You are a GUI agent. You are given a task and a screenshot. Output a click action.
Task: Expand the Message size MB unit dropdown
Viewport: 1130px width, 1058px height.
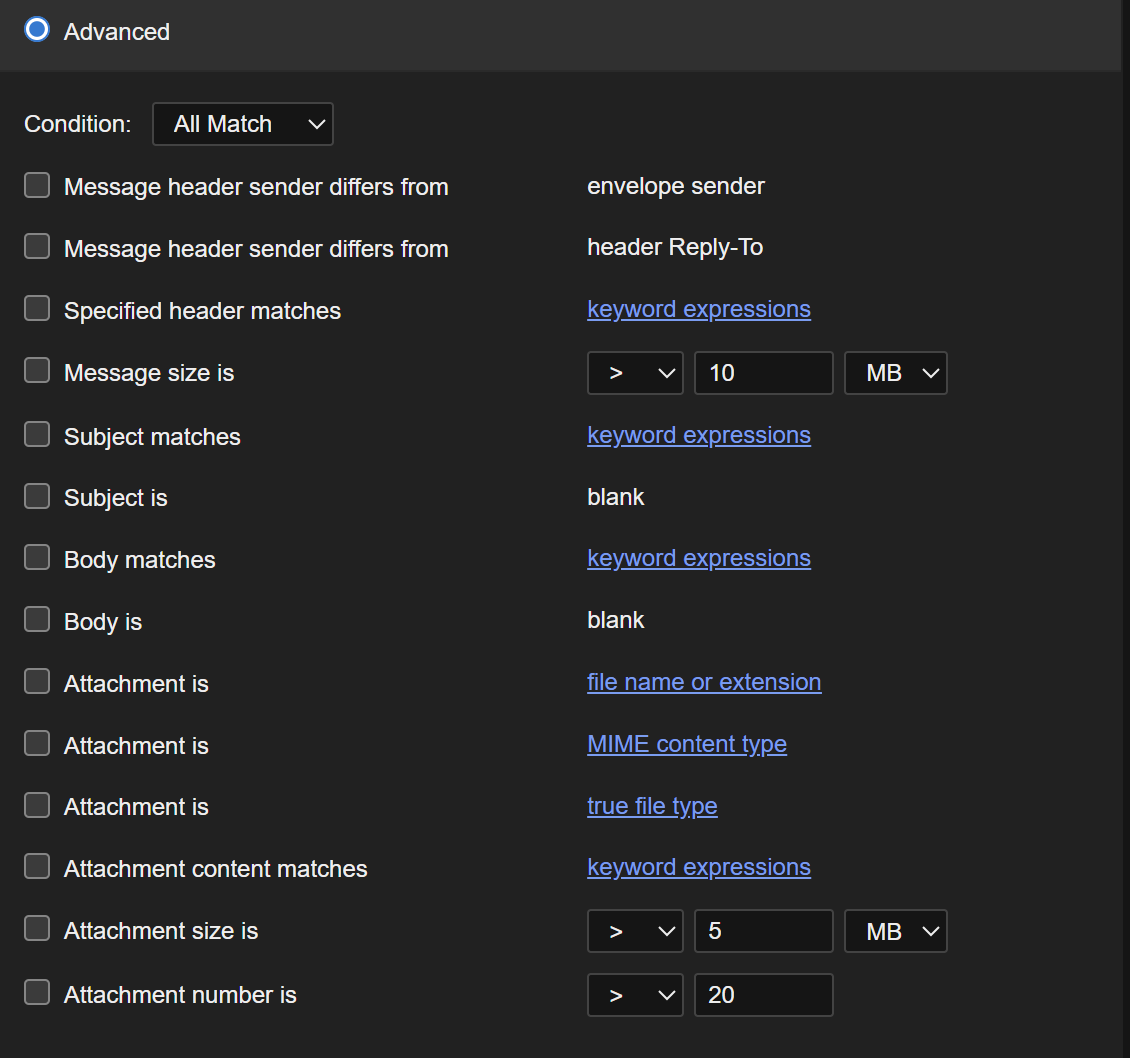point(896,373)
